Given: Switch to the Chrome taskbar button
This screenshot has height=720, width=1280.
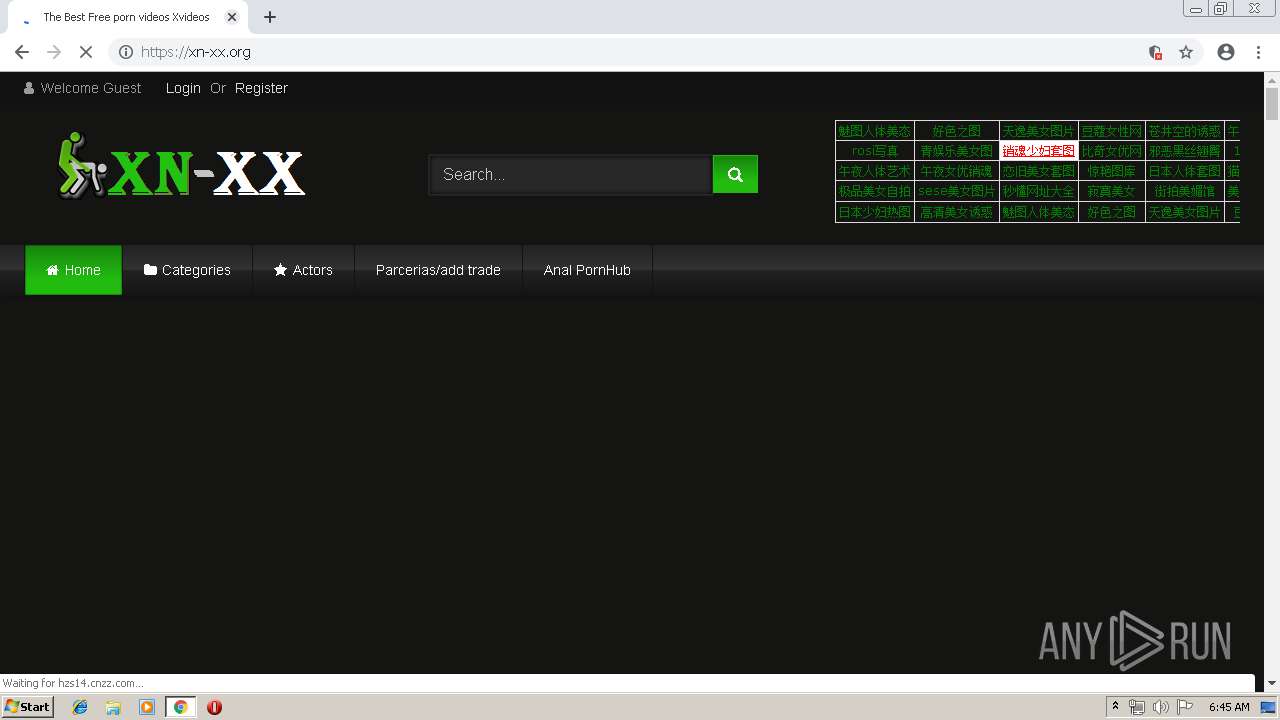Looking at the screenshot, I should (180, 707).
